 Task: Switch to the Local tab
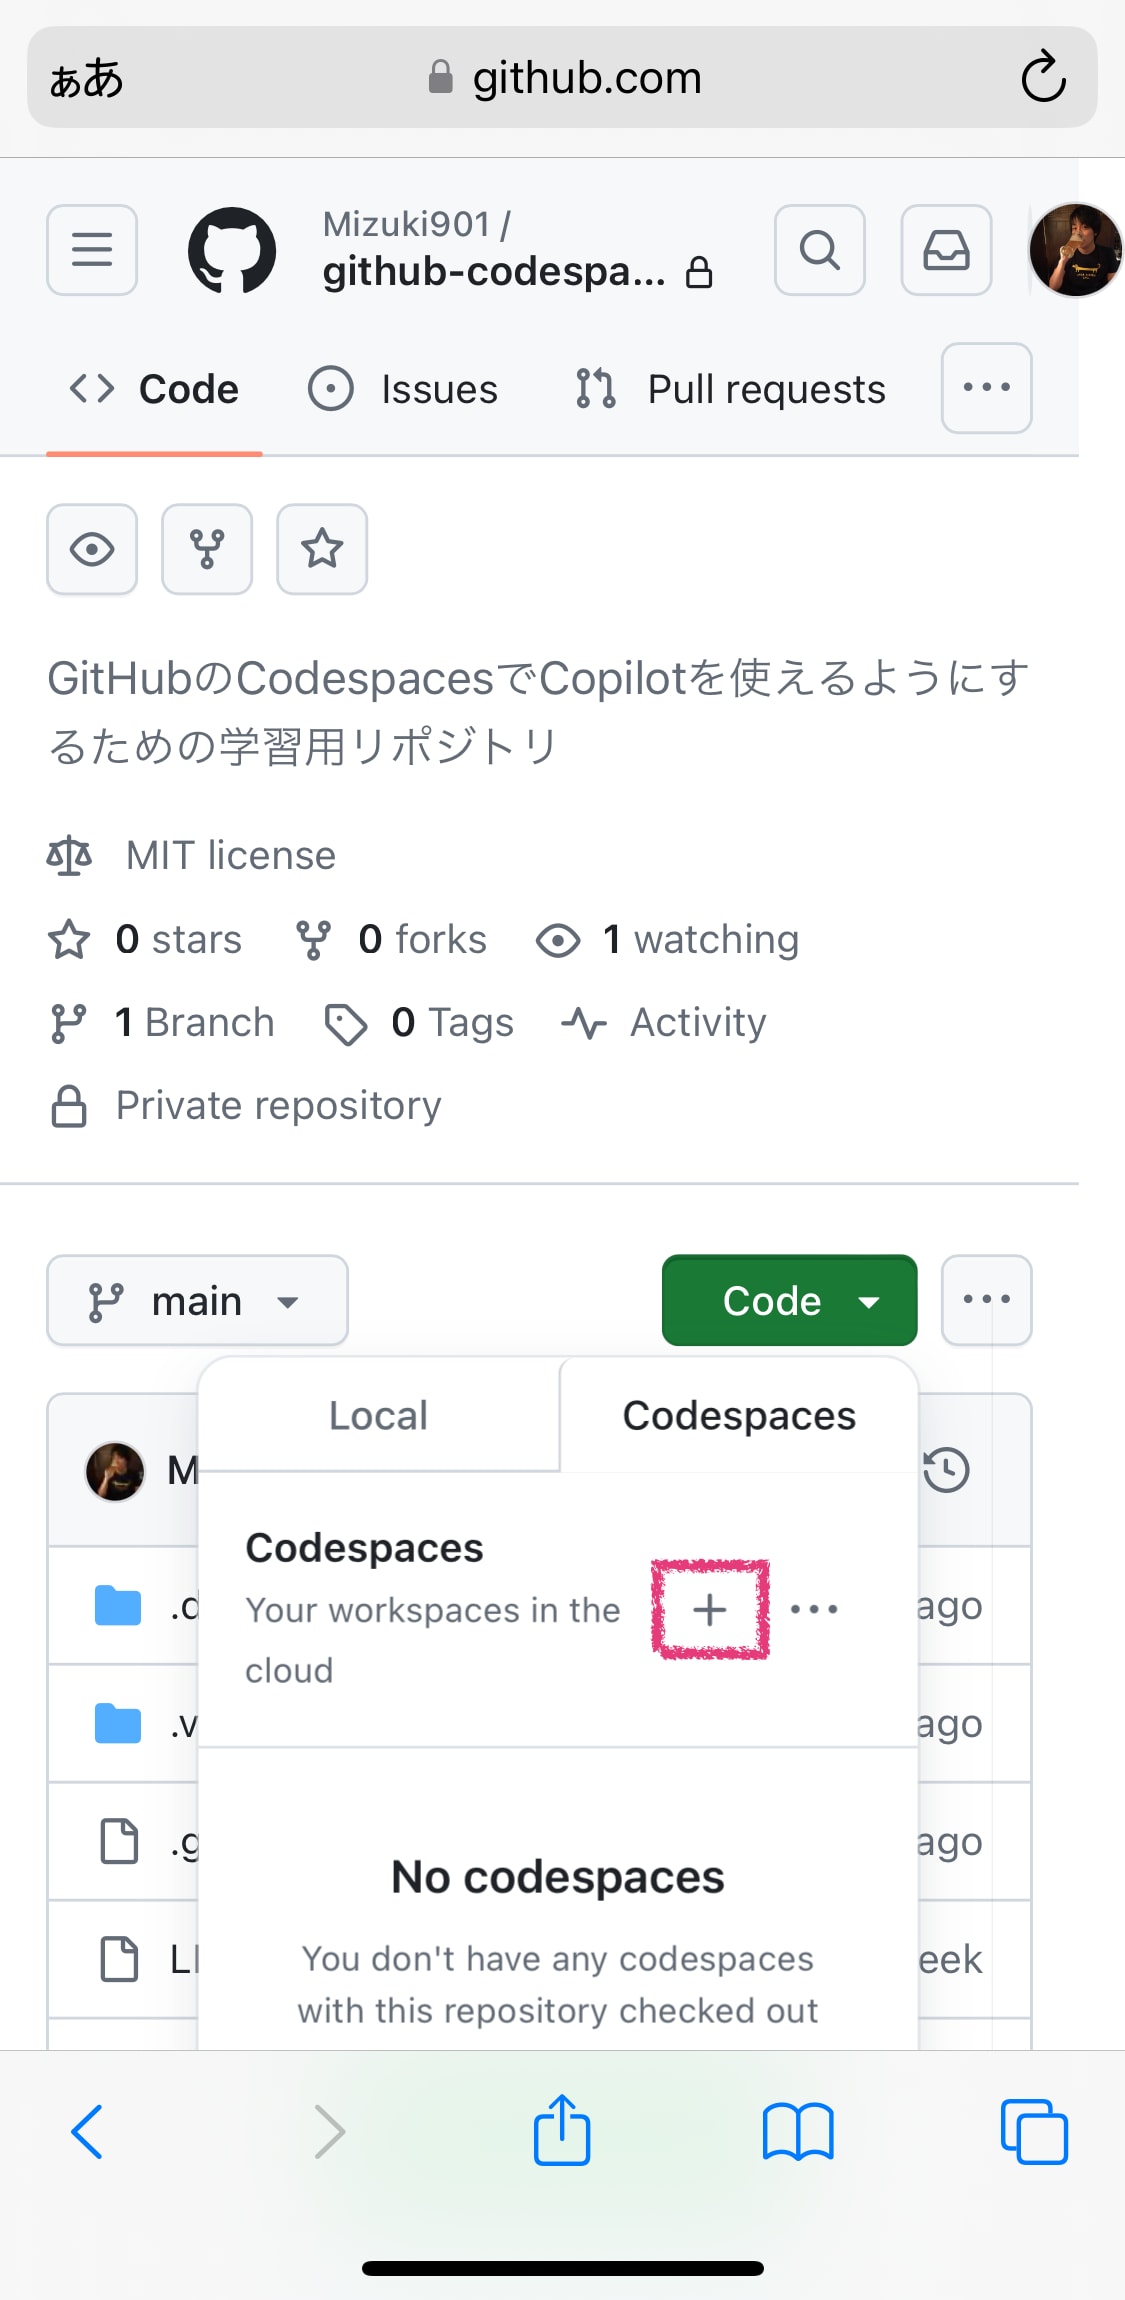tap(379, 1415)
